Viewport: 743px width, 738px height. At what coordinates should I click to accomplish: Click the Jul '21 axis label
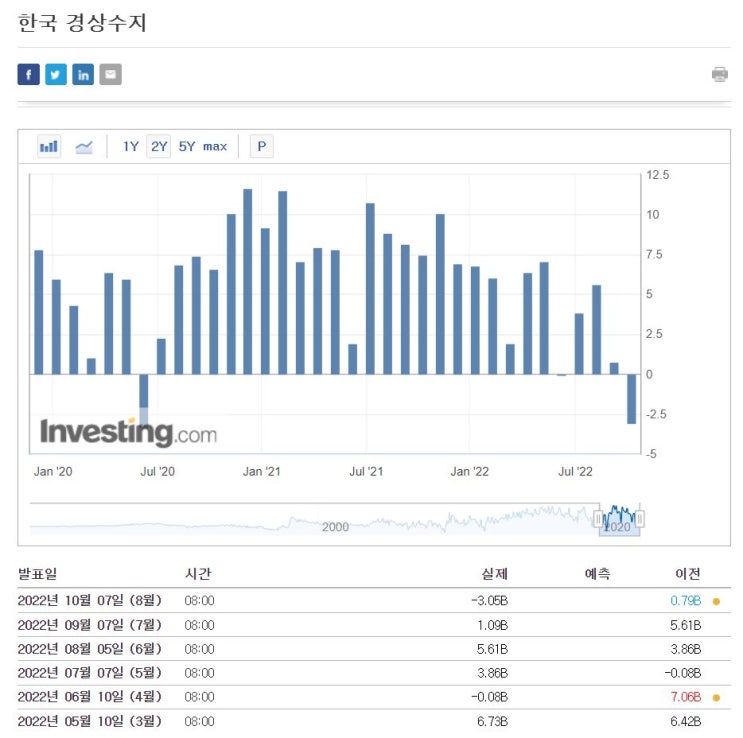pos(366,472)
